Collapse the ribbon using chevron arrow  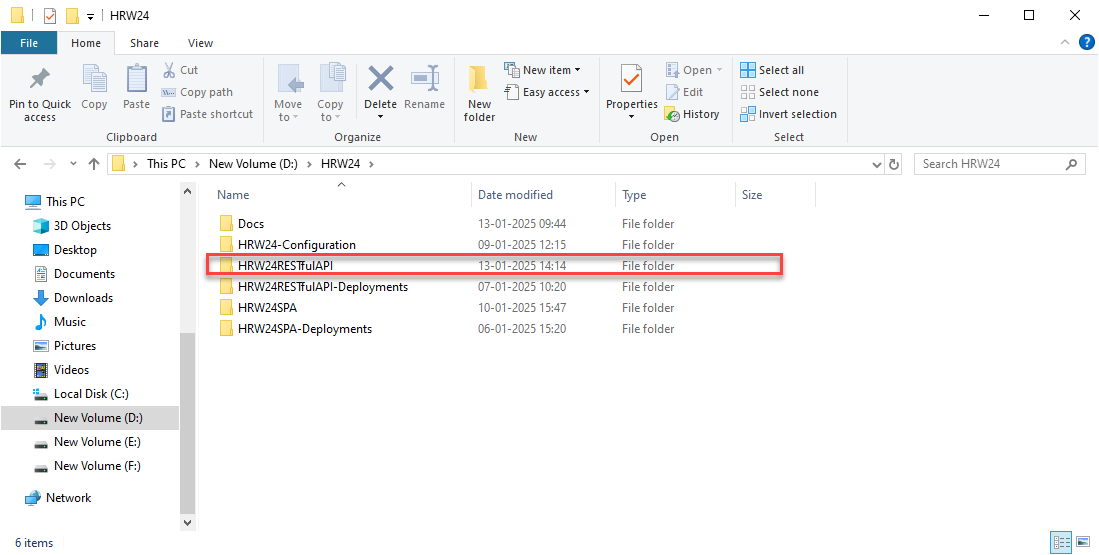point(1066,43)
